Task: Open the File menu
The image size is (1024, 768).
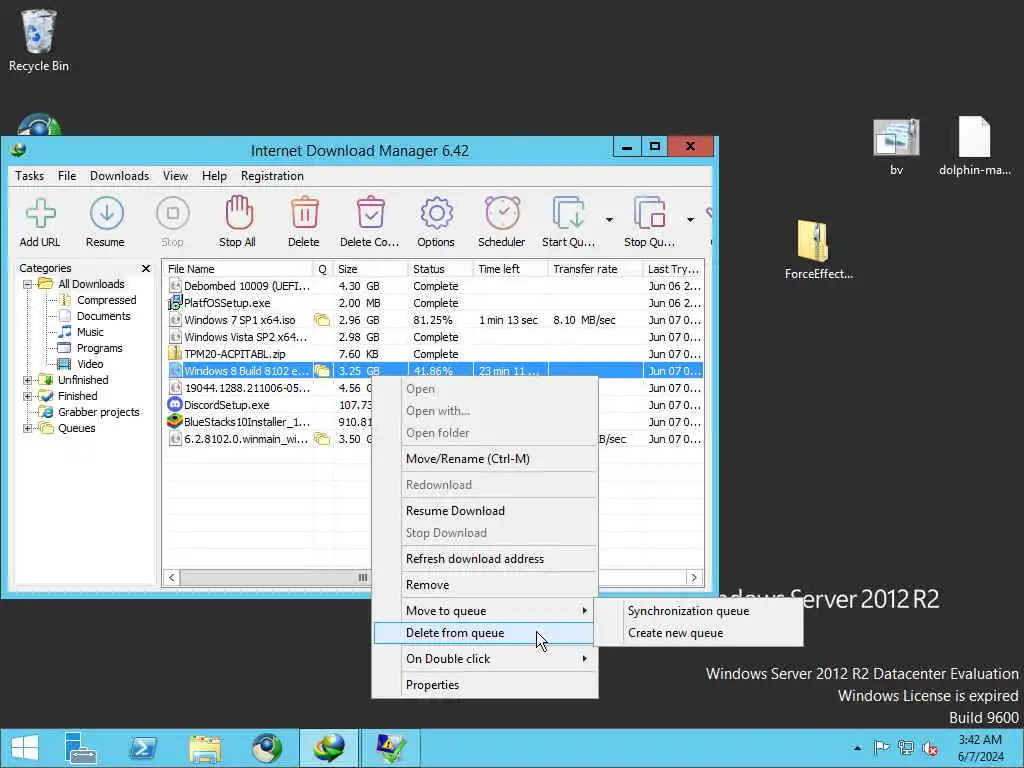Action: coord(67,176)
